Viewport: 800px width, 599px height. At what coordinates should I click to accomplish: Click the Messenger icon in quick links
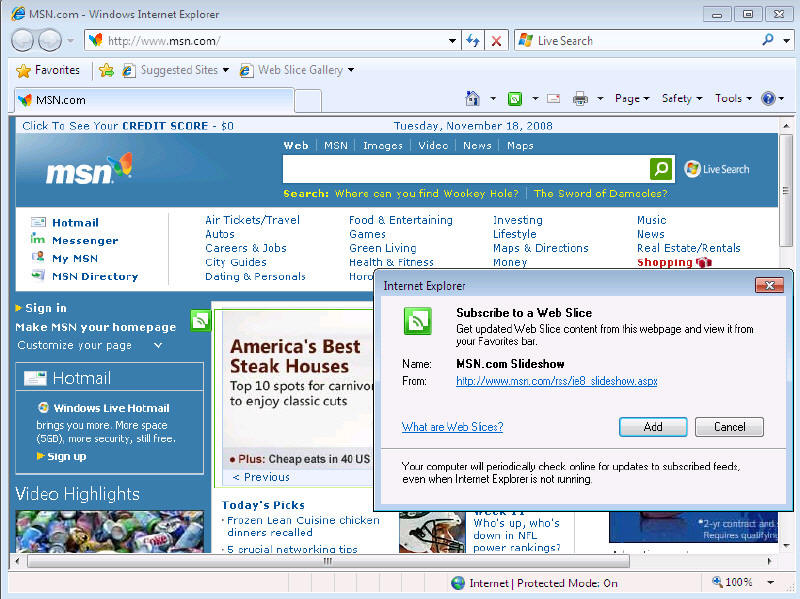point(38,239)
